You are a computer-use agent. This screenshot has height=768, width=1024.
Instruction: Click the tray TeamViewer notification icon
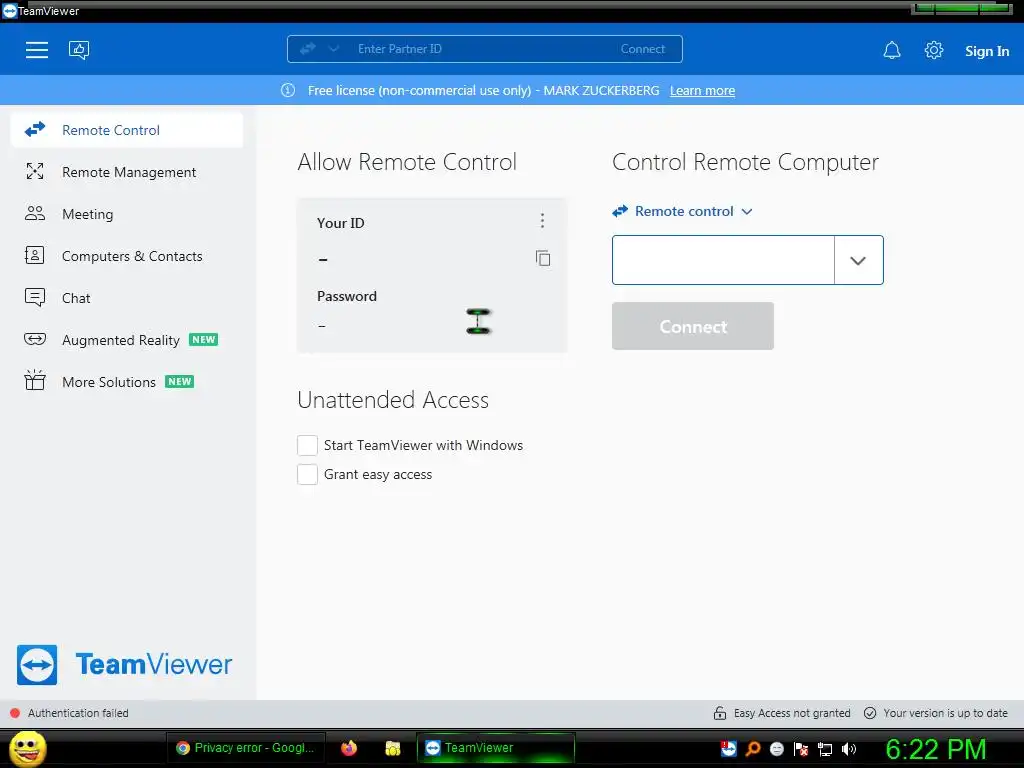pos(728,748)
